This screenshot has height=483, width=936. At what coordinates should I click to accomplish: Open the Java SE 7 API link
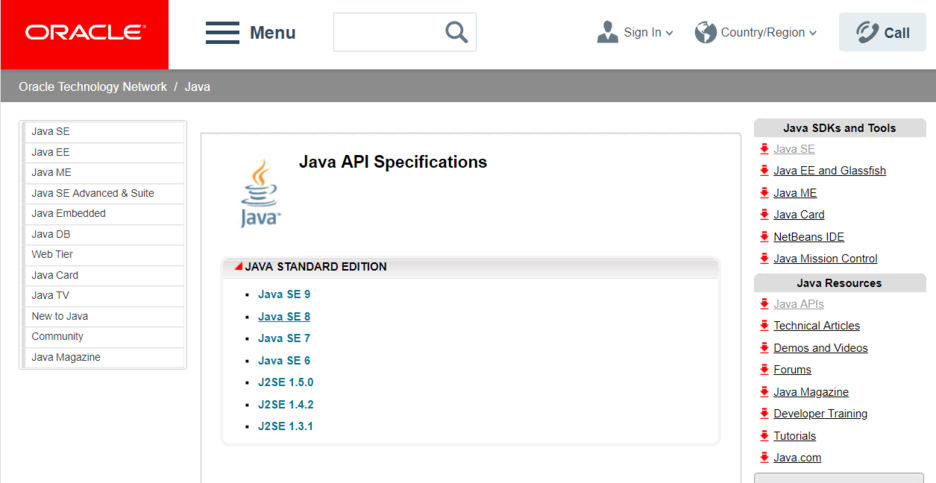point(284,339)
